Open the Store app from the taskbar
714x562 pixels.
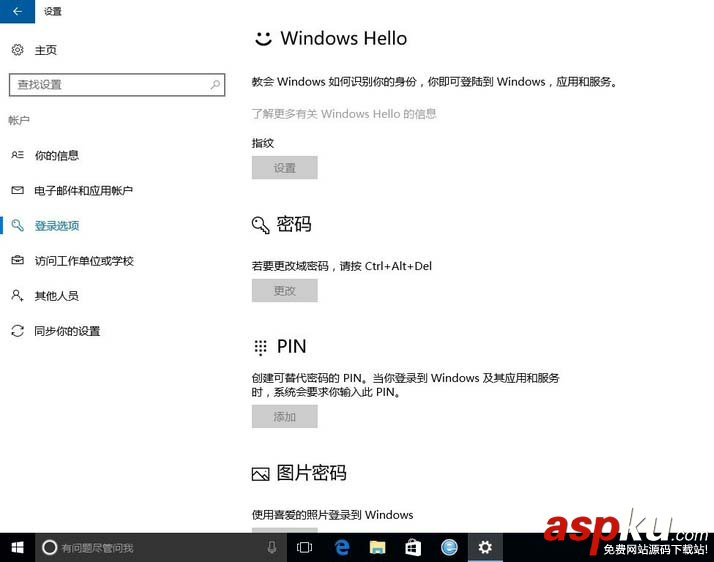(413, 547)
